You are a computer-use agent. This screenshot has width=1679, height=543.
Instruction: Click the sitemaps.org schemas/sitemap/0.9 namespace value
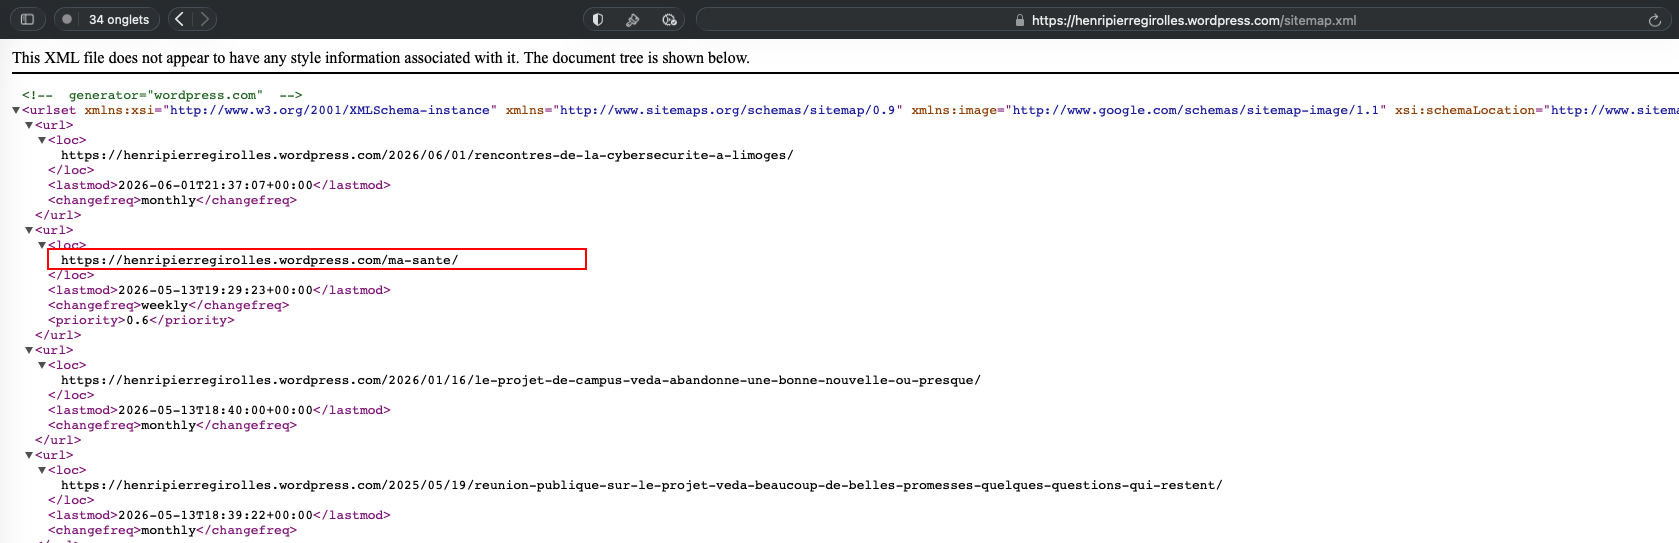(727, 110)
